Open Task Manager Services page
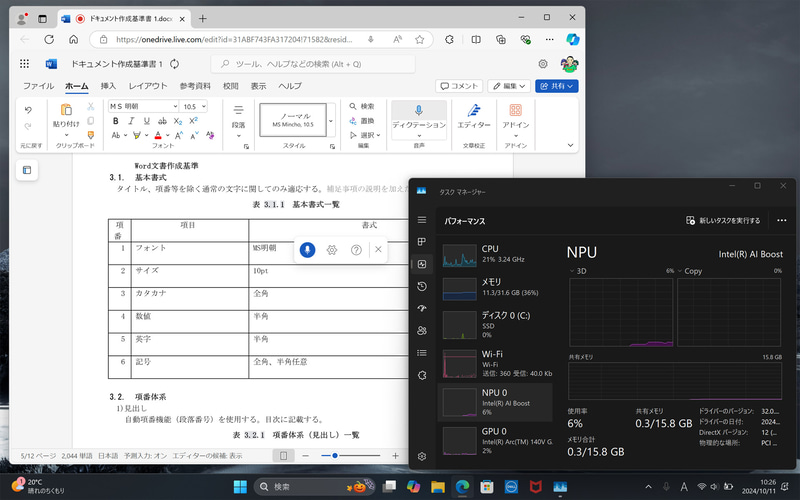Image resolution: width=800 pixels, height=500 pixels. click(422, 376)
